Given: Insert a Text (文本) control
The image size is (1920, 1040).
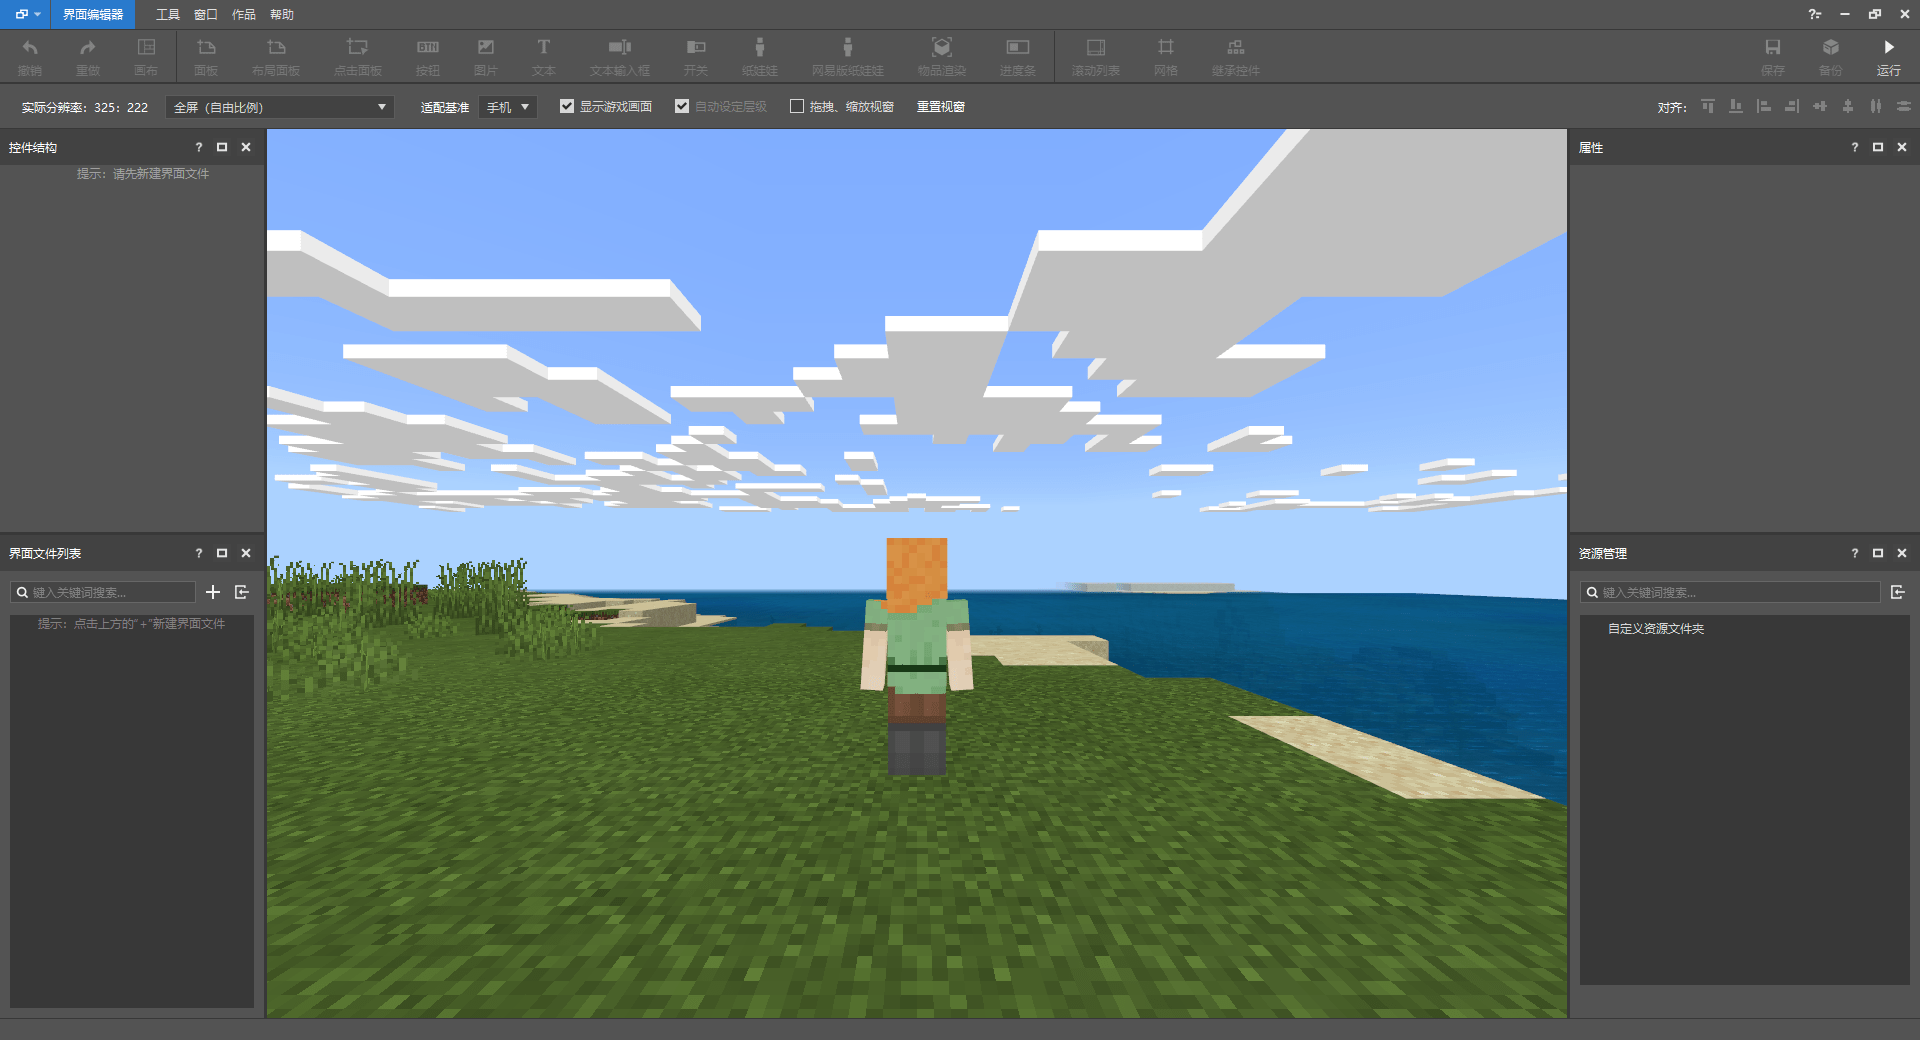Looking at the screenshot, I should click(x=544, y=56).
